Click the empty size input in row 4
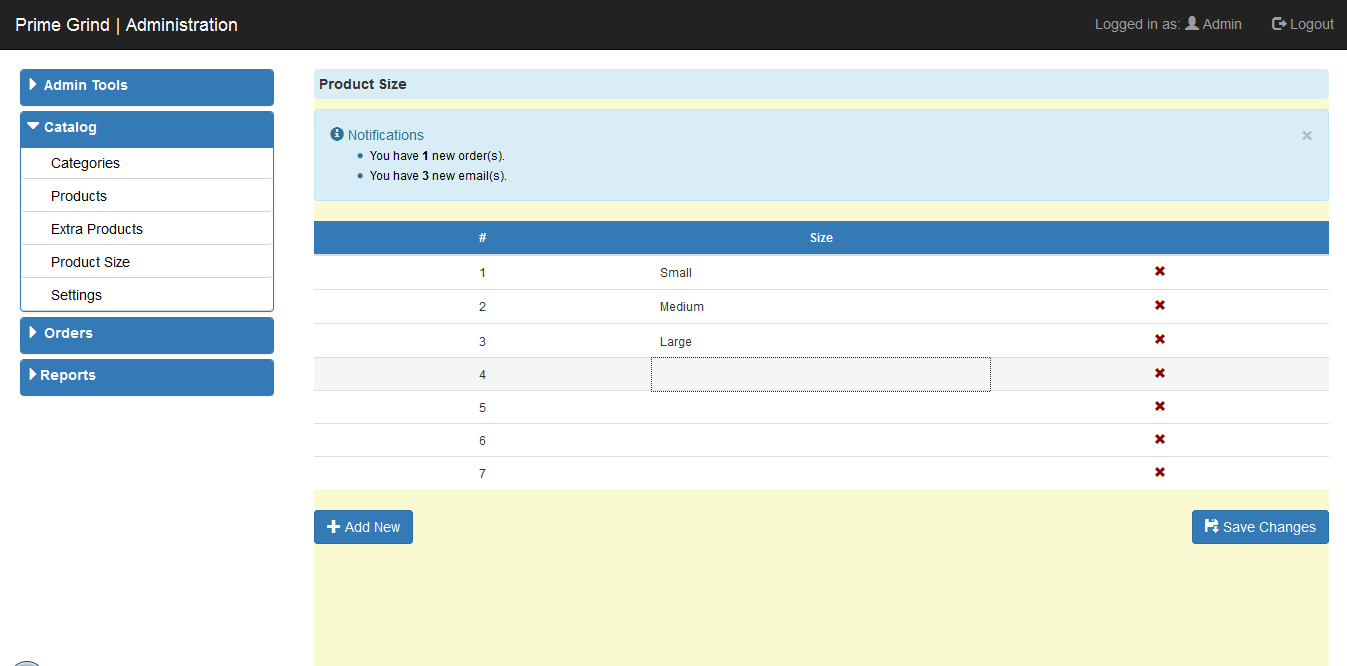 pos(820,373)
